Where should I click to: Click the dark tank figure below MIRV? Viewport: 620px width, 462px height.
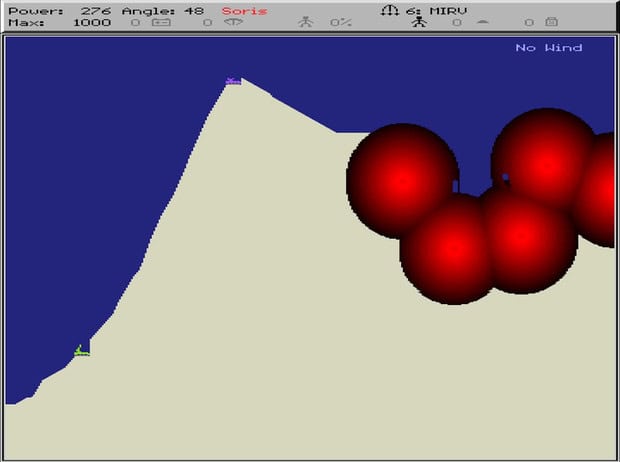(x=419, y=22)
